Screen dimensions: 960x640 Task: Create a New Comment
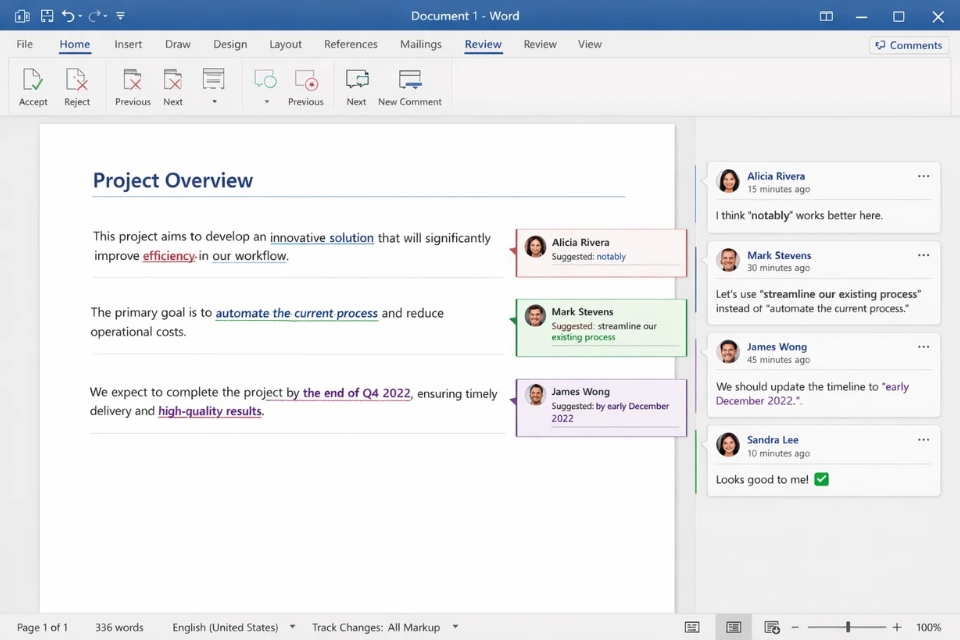[409, 85]
